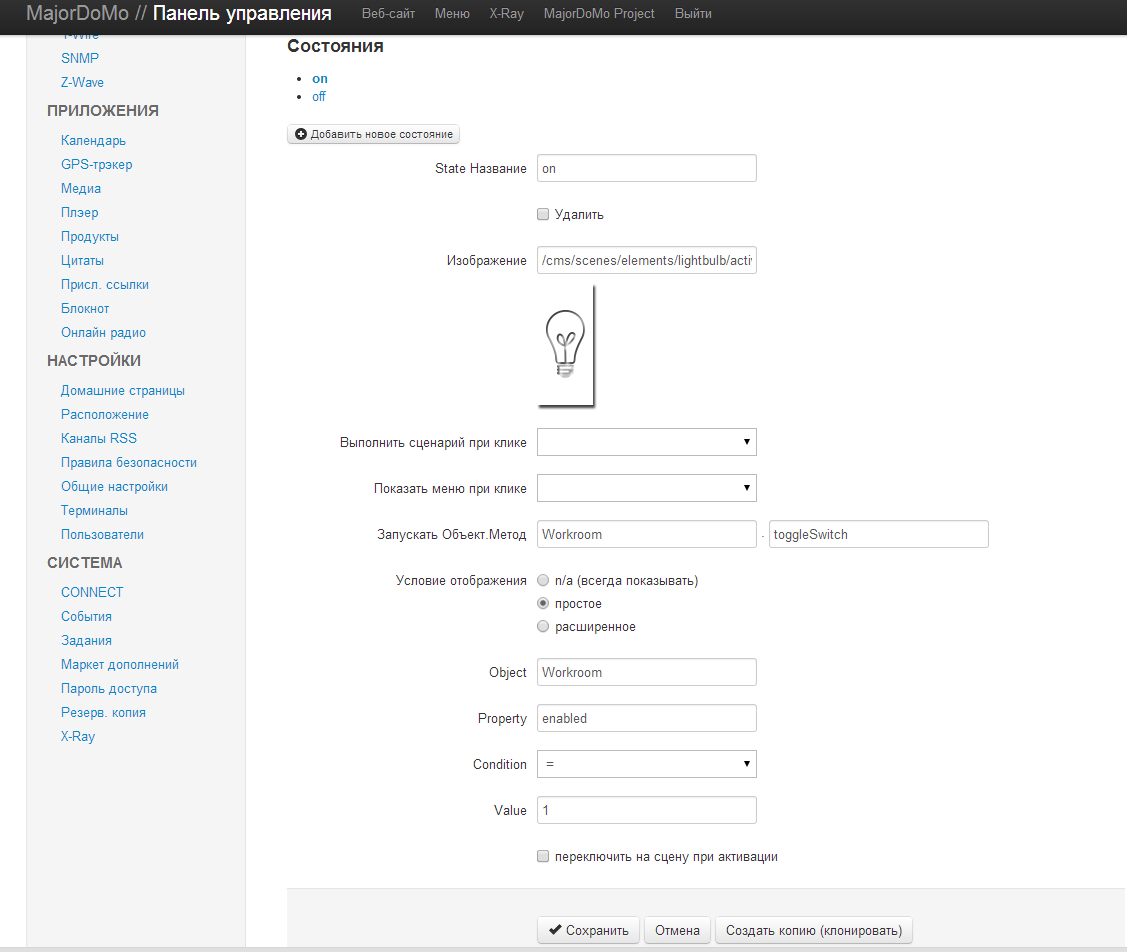Enable переключить на сцену при активации checkbox
Screen dimensions: 1127x952
tap(543, 856)
